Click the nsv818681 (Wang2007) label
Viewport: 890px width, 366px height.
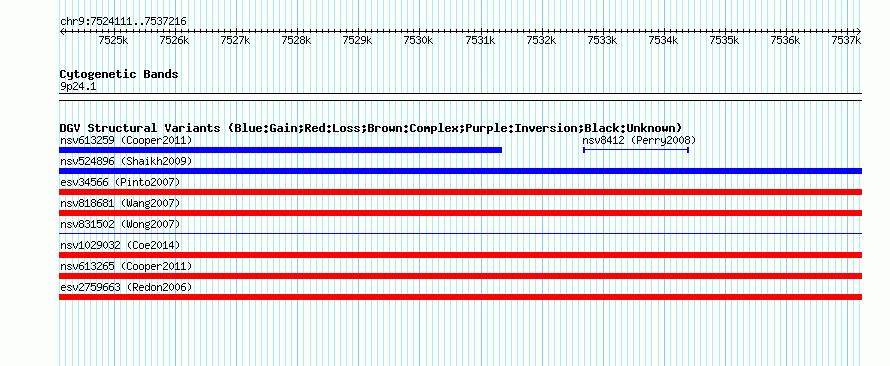click(x=120, y=203)
